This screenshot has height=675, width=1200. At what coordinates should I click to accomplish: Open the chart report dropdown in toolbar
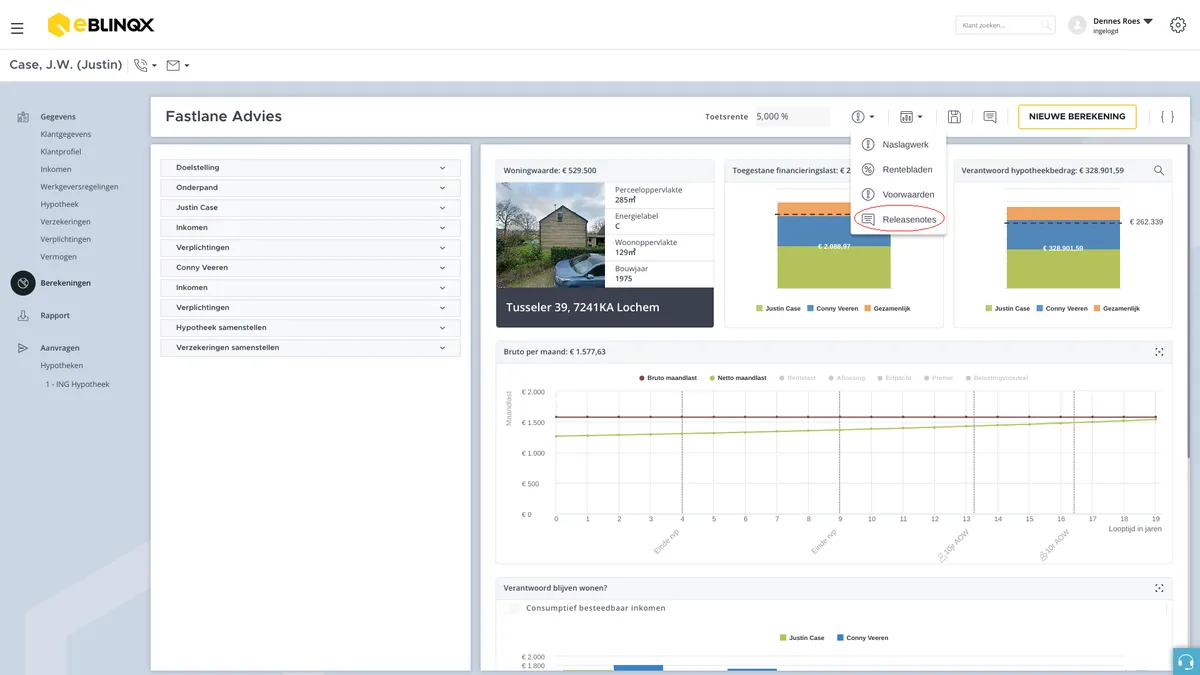point(911,117)
